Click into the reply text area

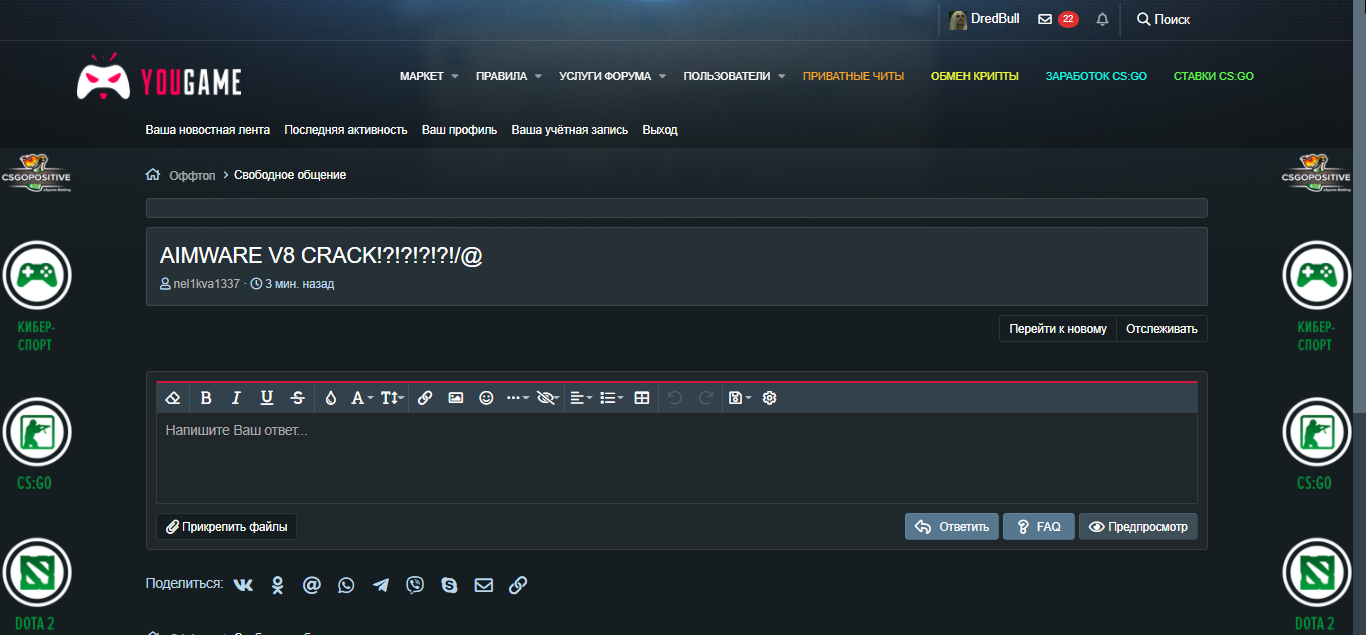coord(677,458)
